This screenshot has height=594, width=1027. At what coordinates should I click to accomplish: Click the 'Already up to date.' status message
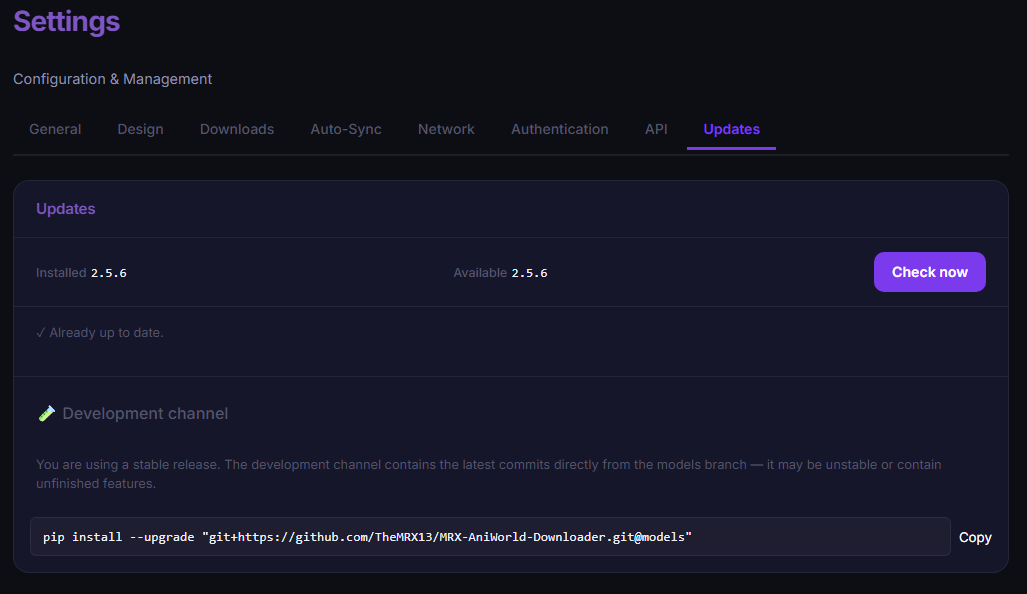[100, 333]
